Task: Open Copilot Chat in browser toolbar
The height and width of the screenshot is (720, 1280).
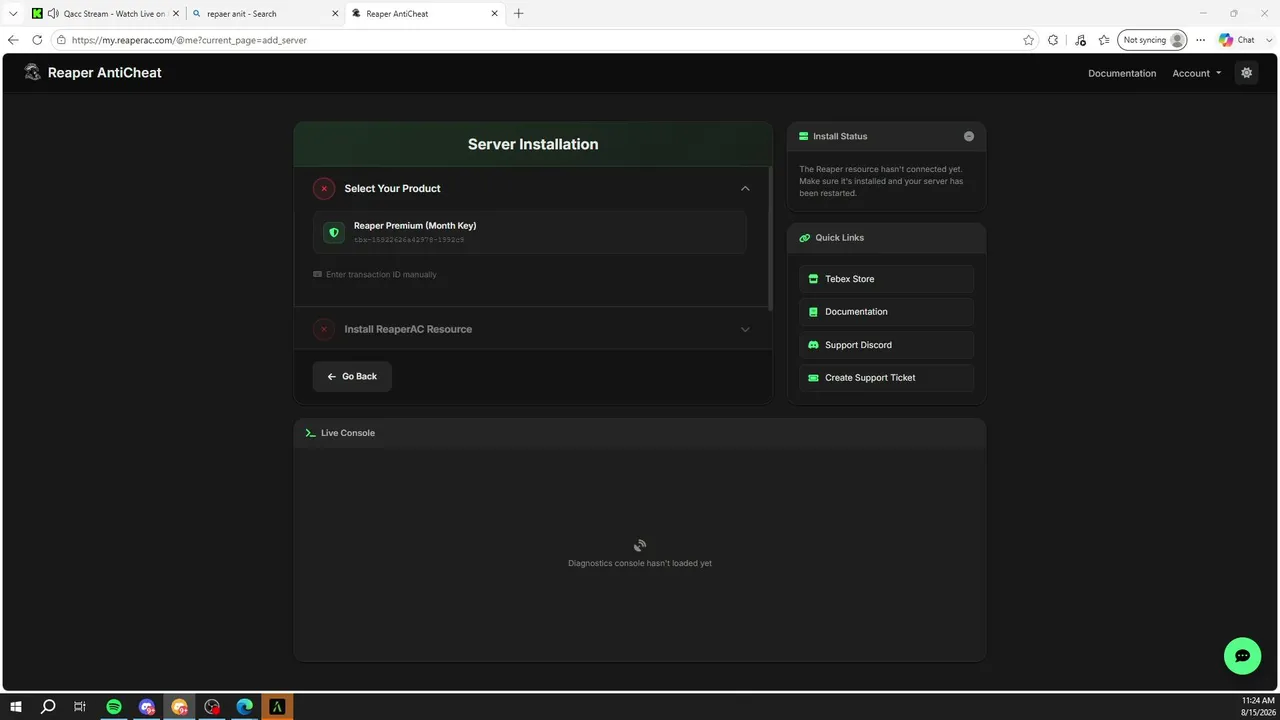Action: 1237,40
